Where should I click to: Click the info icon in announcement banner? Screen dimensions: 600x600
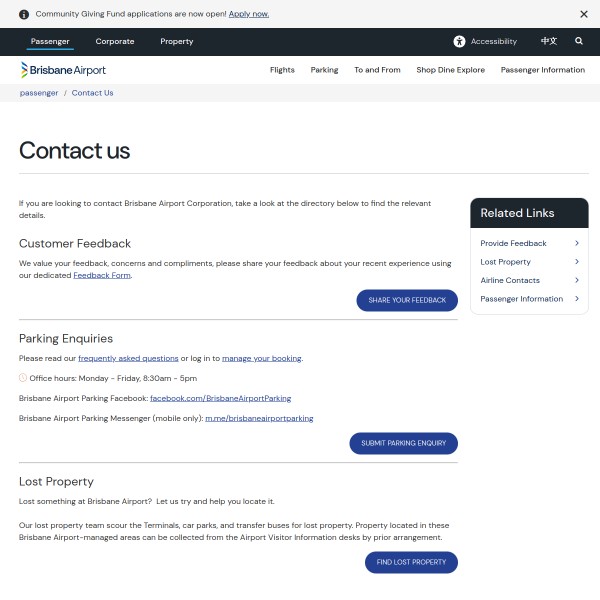point(24,14)
